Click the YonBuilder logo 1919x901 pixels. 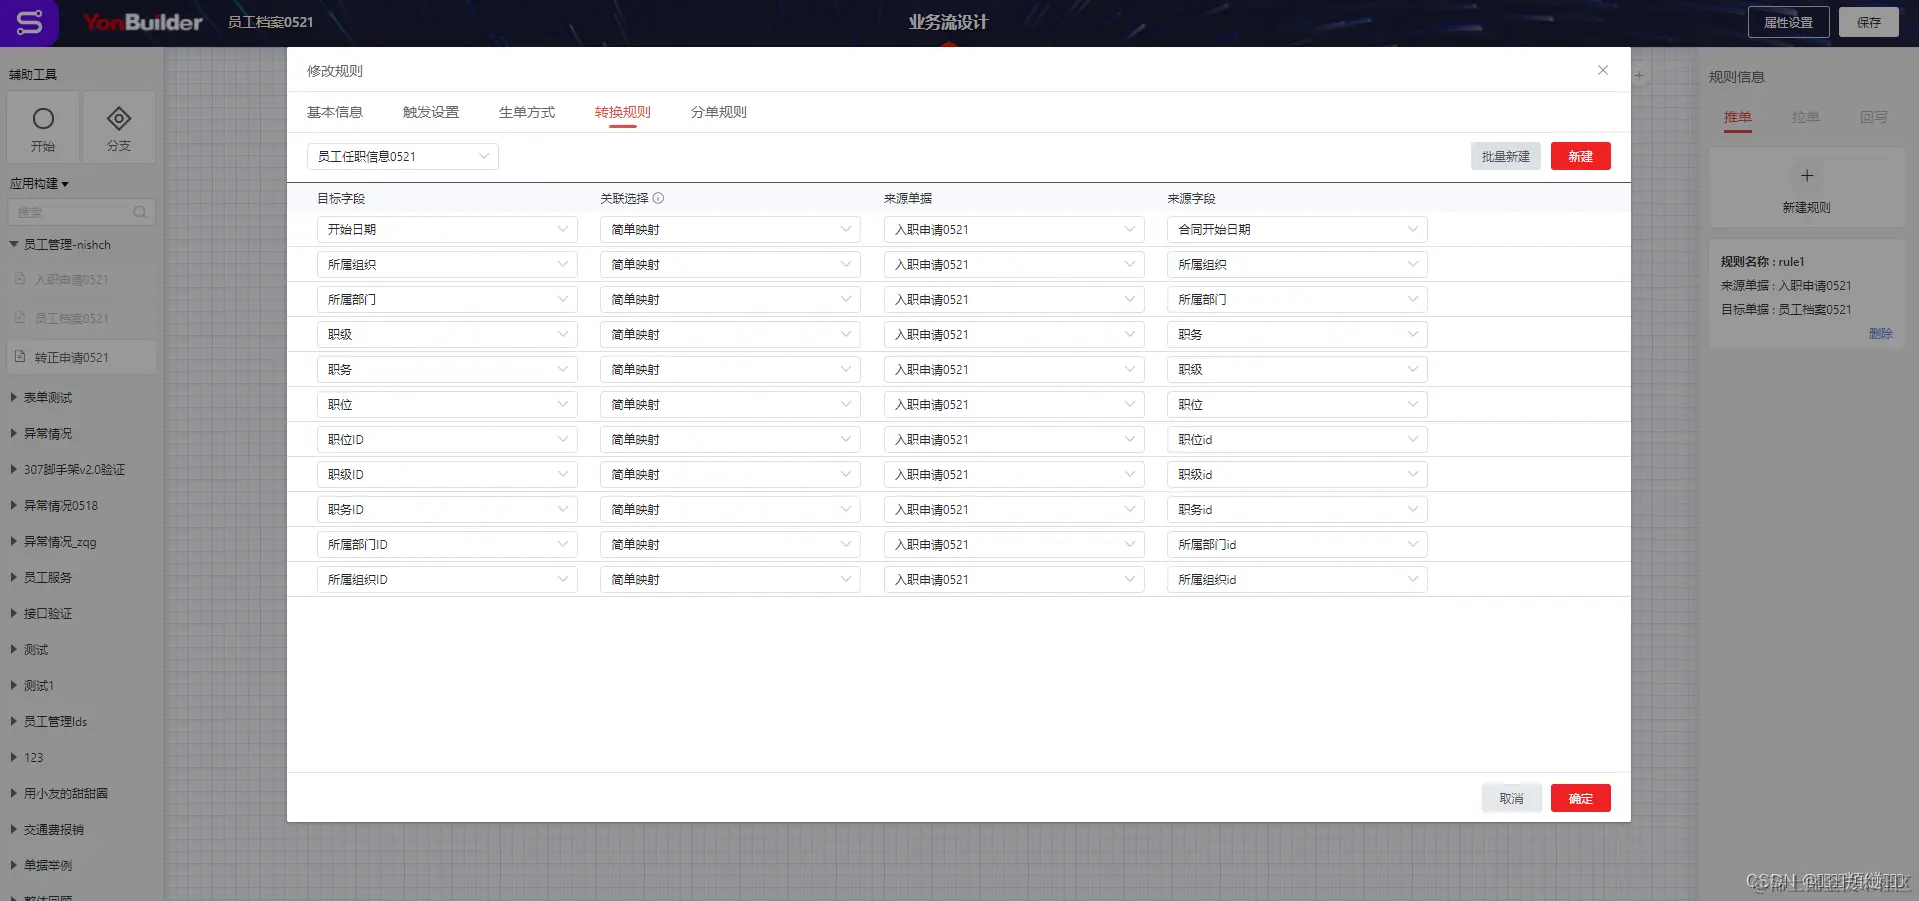point(142,22)
